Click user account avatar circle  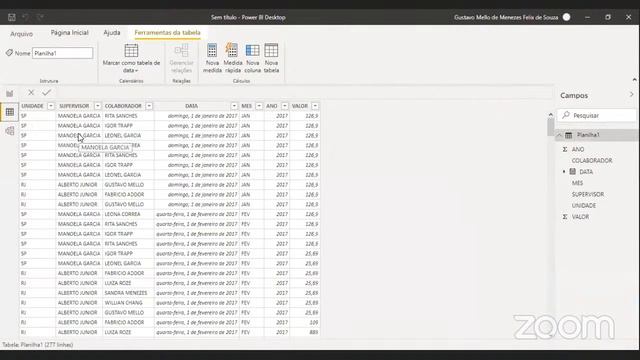[567, 17]
